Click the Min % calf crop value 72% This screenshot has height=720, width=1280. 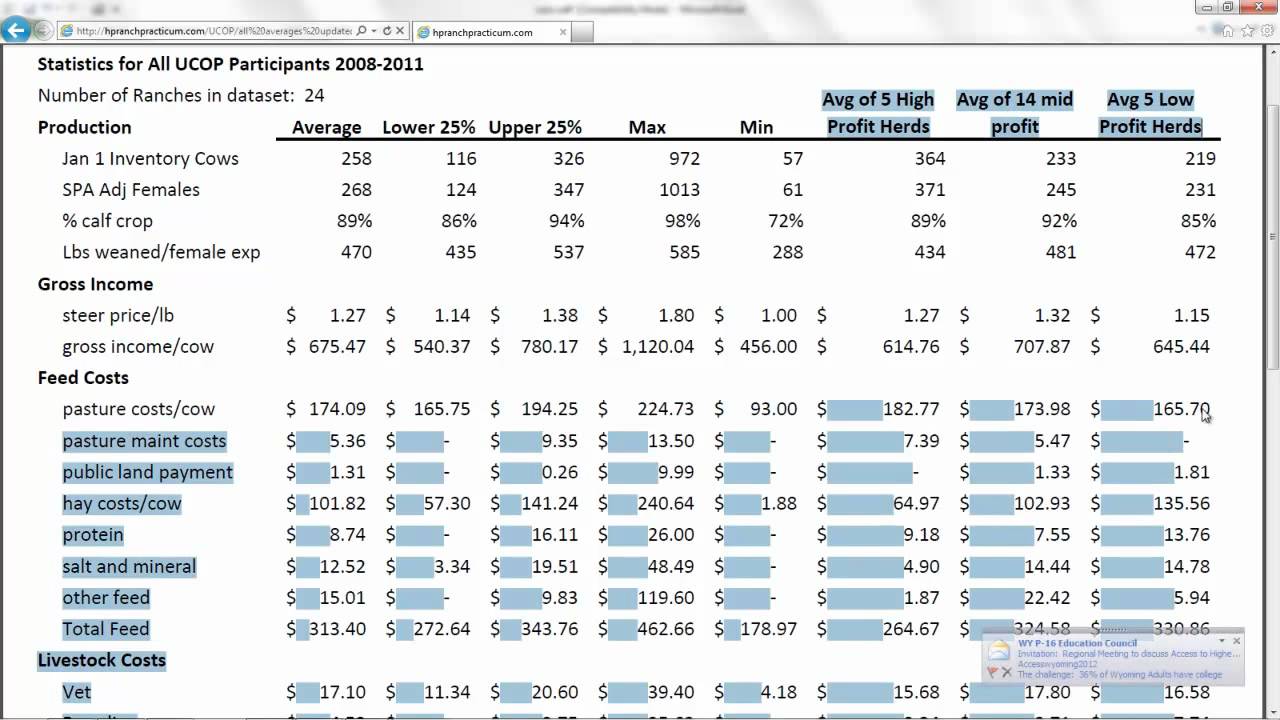pos(785,221)
